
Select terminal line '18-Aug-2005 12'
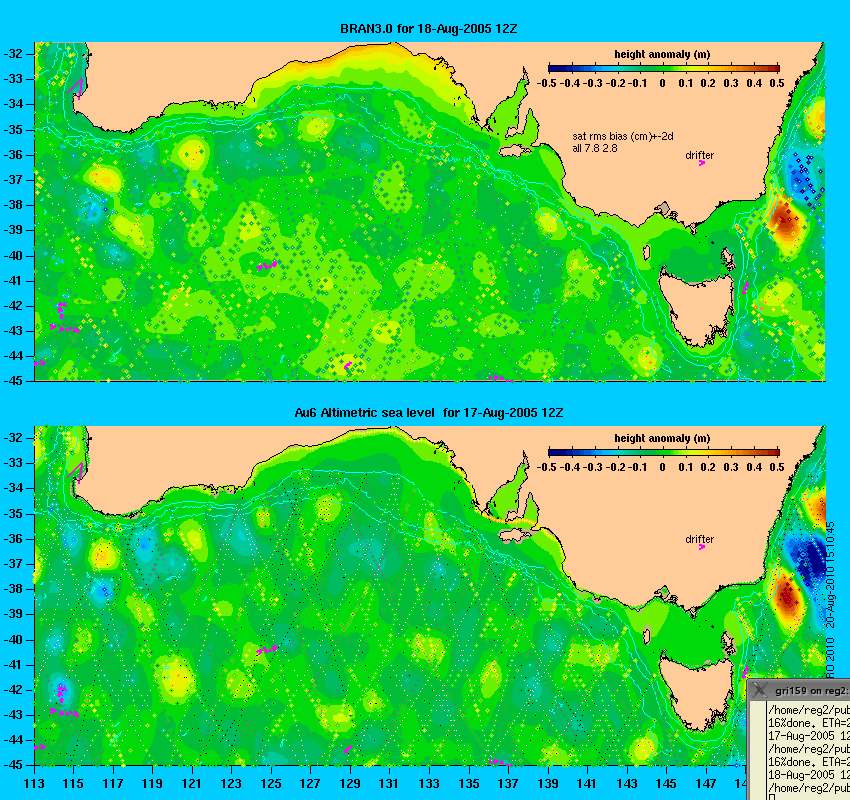tap(809, 775)
